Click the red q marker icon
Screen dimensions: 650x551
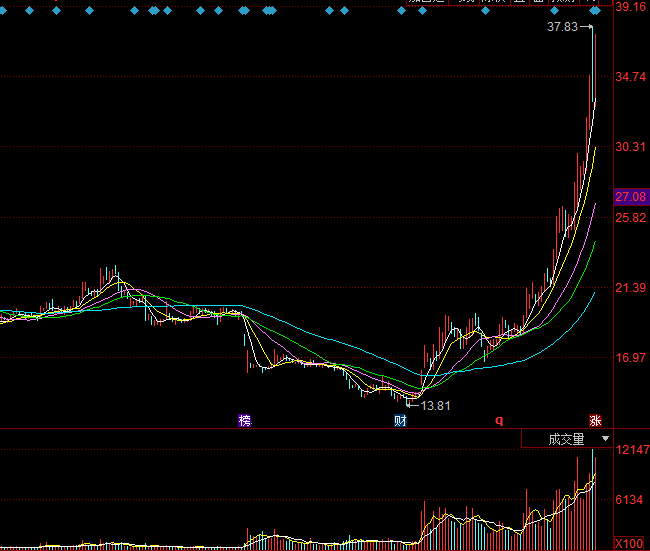[499, 420]
